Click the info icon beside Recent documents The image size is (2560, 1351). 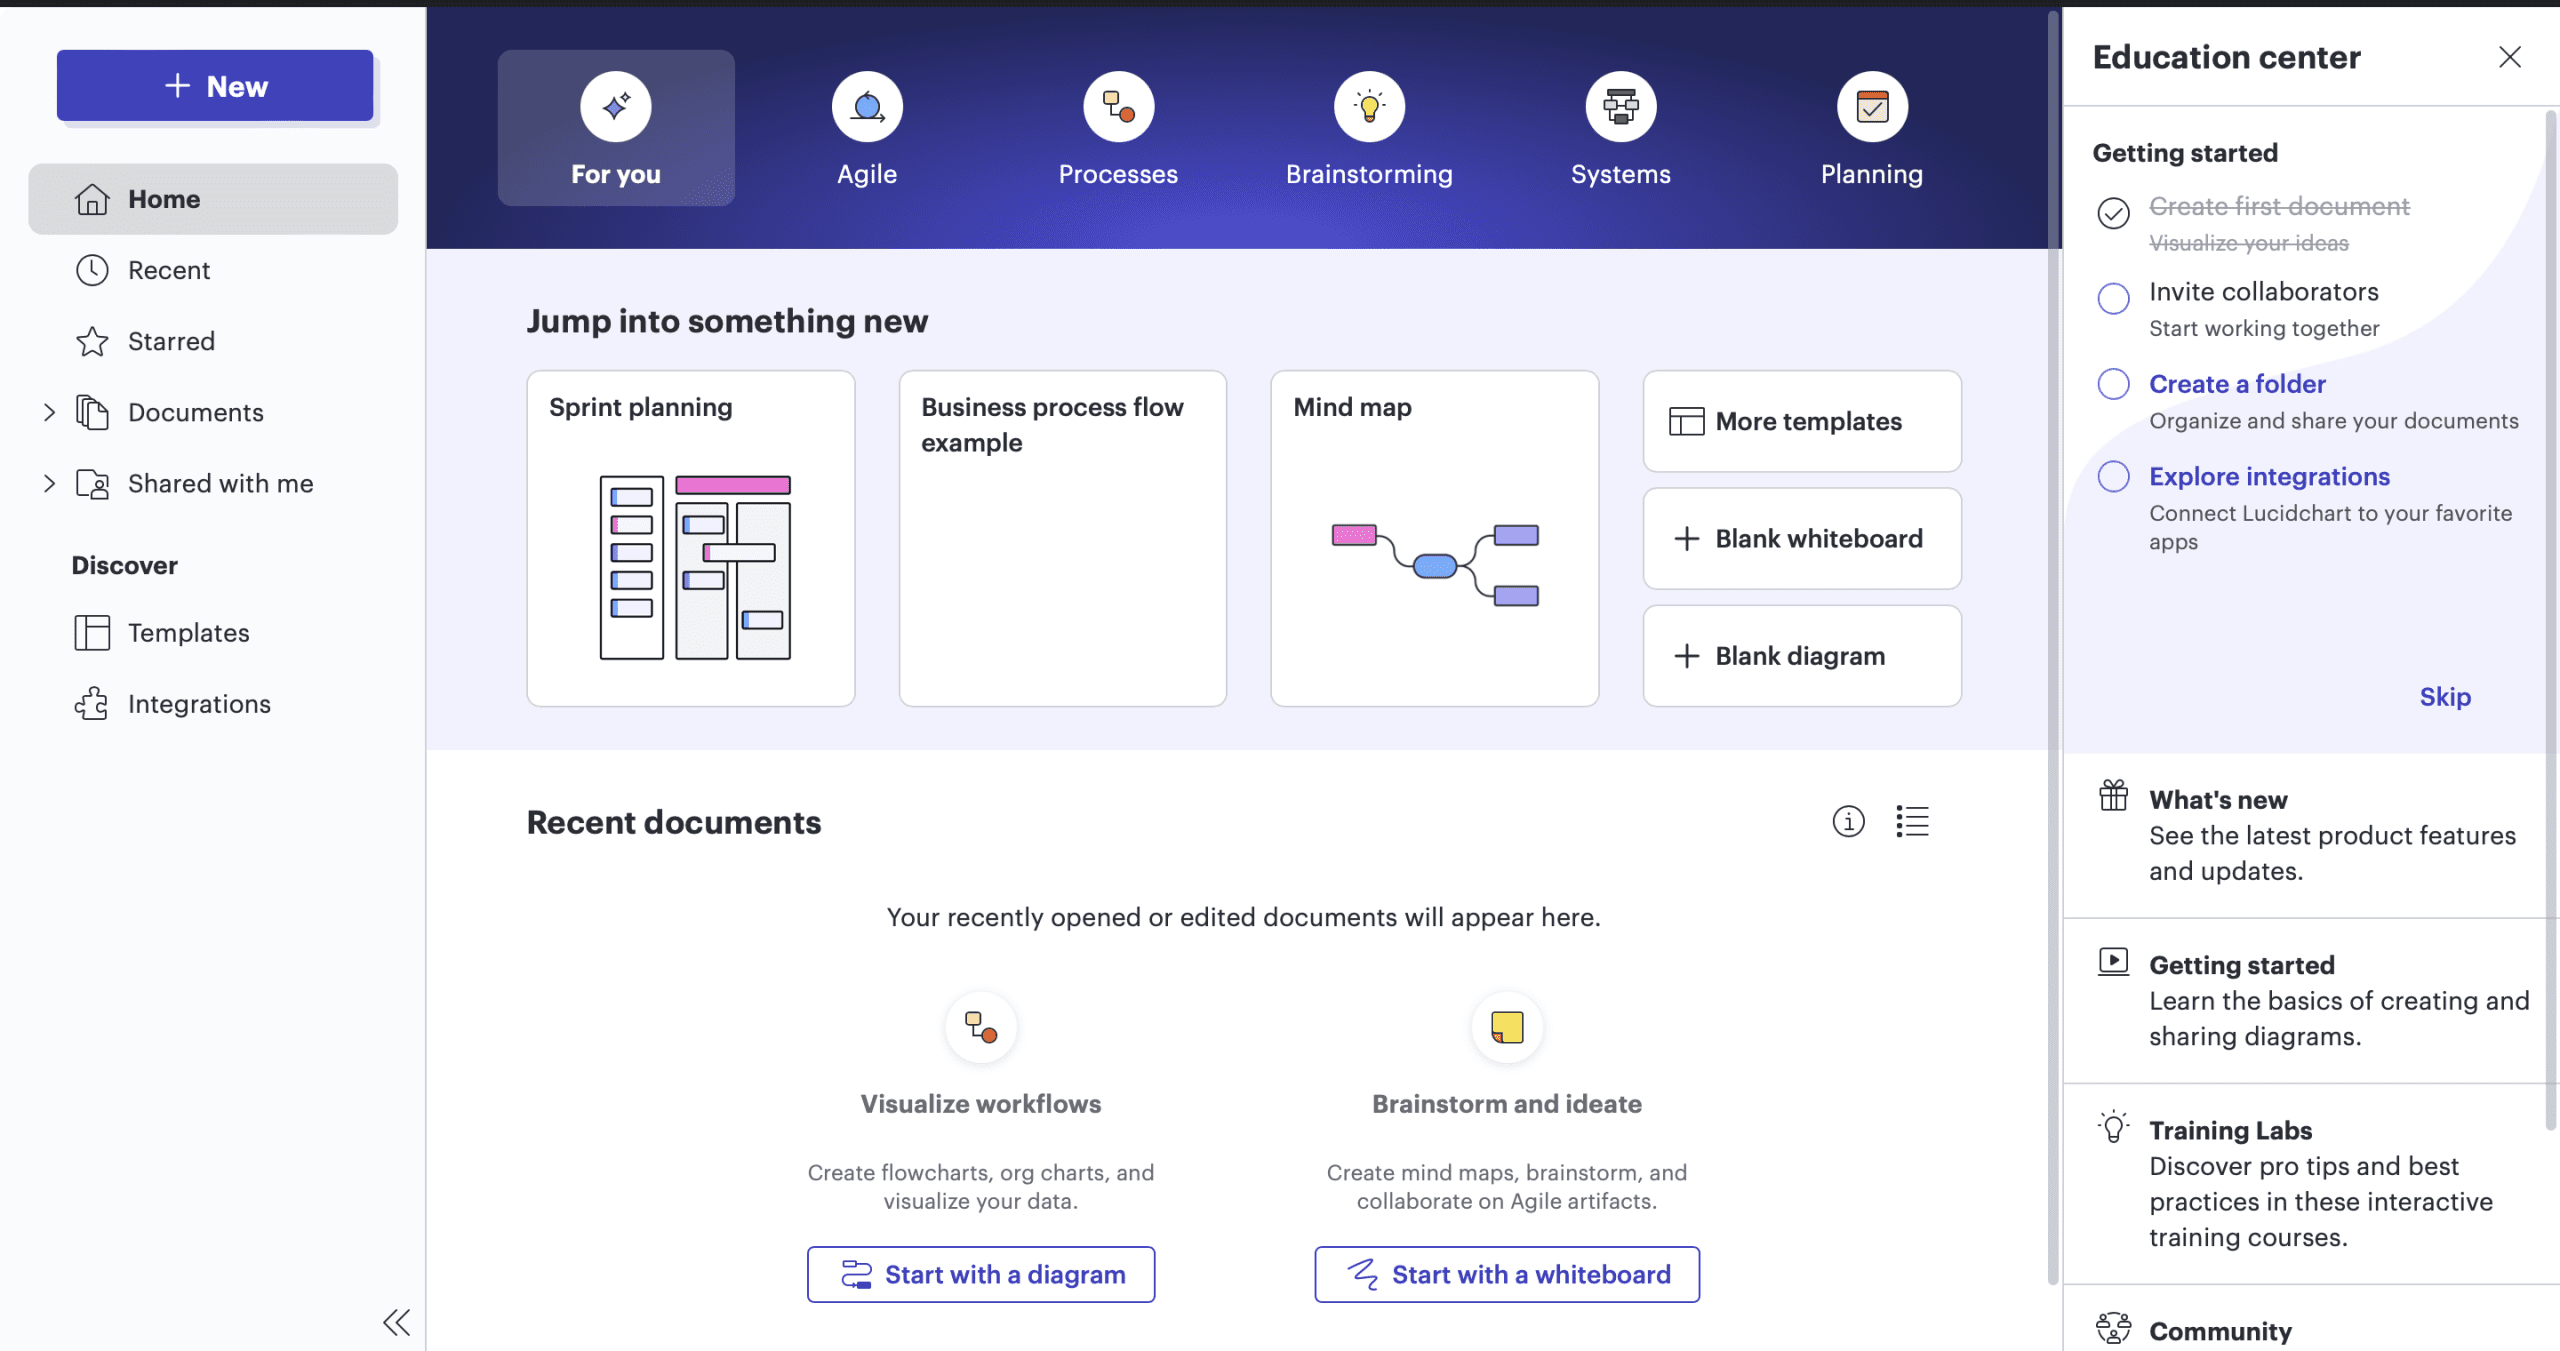coord(1848,821)
